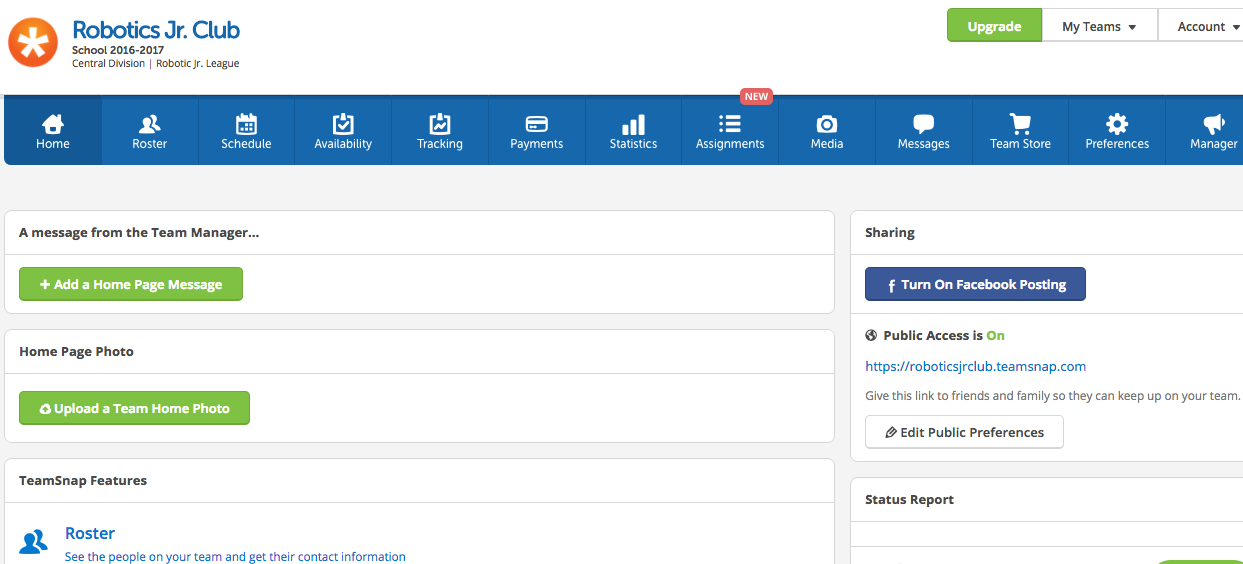Select the Availability tab label
The image size is (1243, 564).
tap(343, 144)
